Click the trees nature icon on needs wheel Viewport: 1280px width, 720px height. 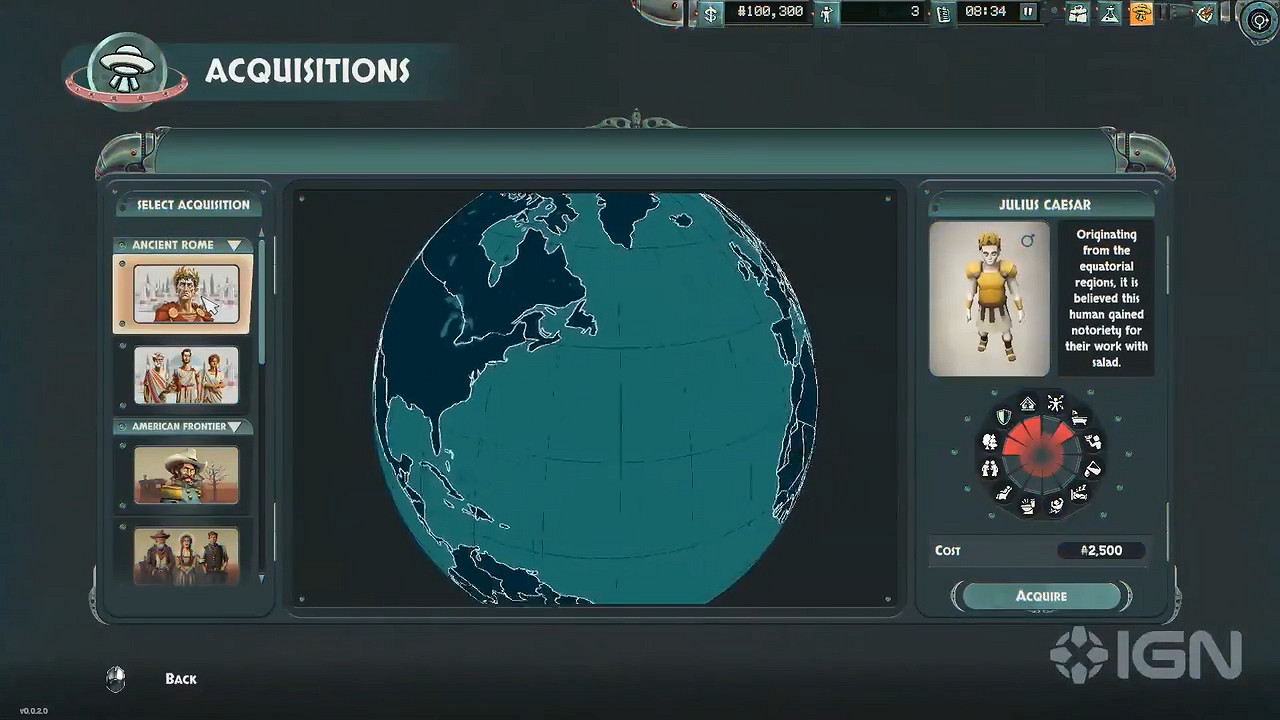pyautogui.click(x=990, y=441)
